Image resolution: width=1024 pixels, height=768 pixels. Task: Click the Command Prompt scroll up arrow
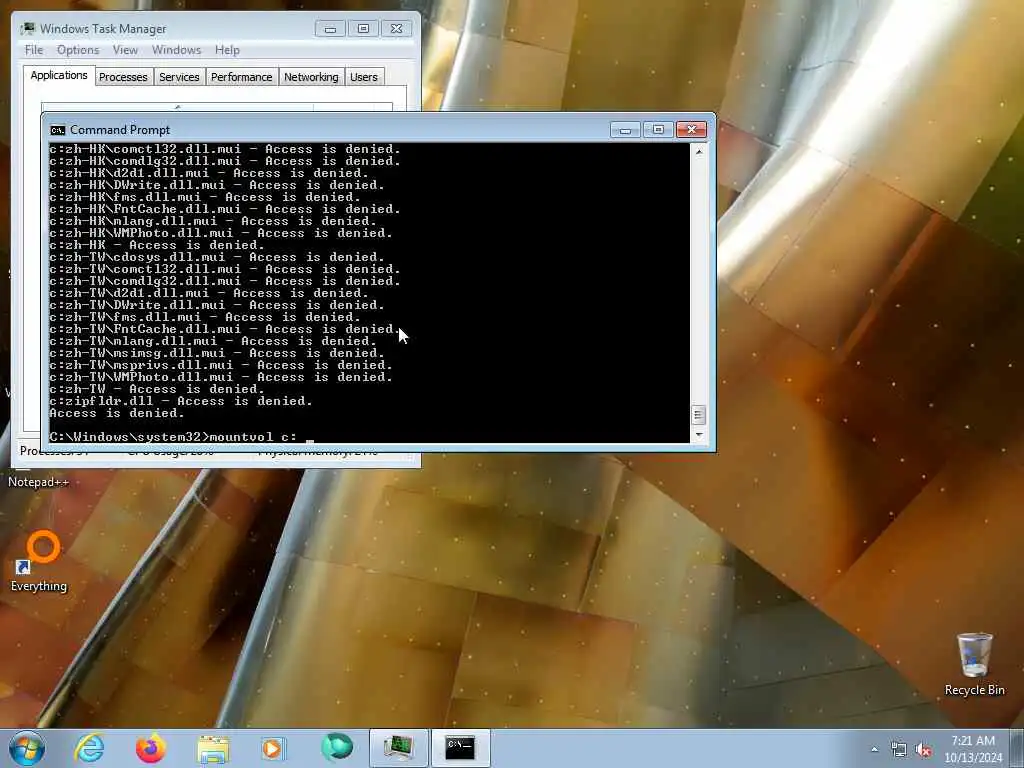coord(699,152)
